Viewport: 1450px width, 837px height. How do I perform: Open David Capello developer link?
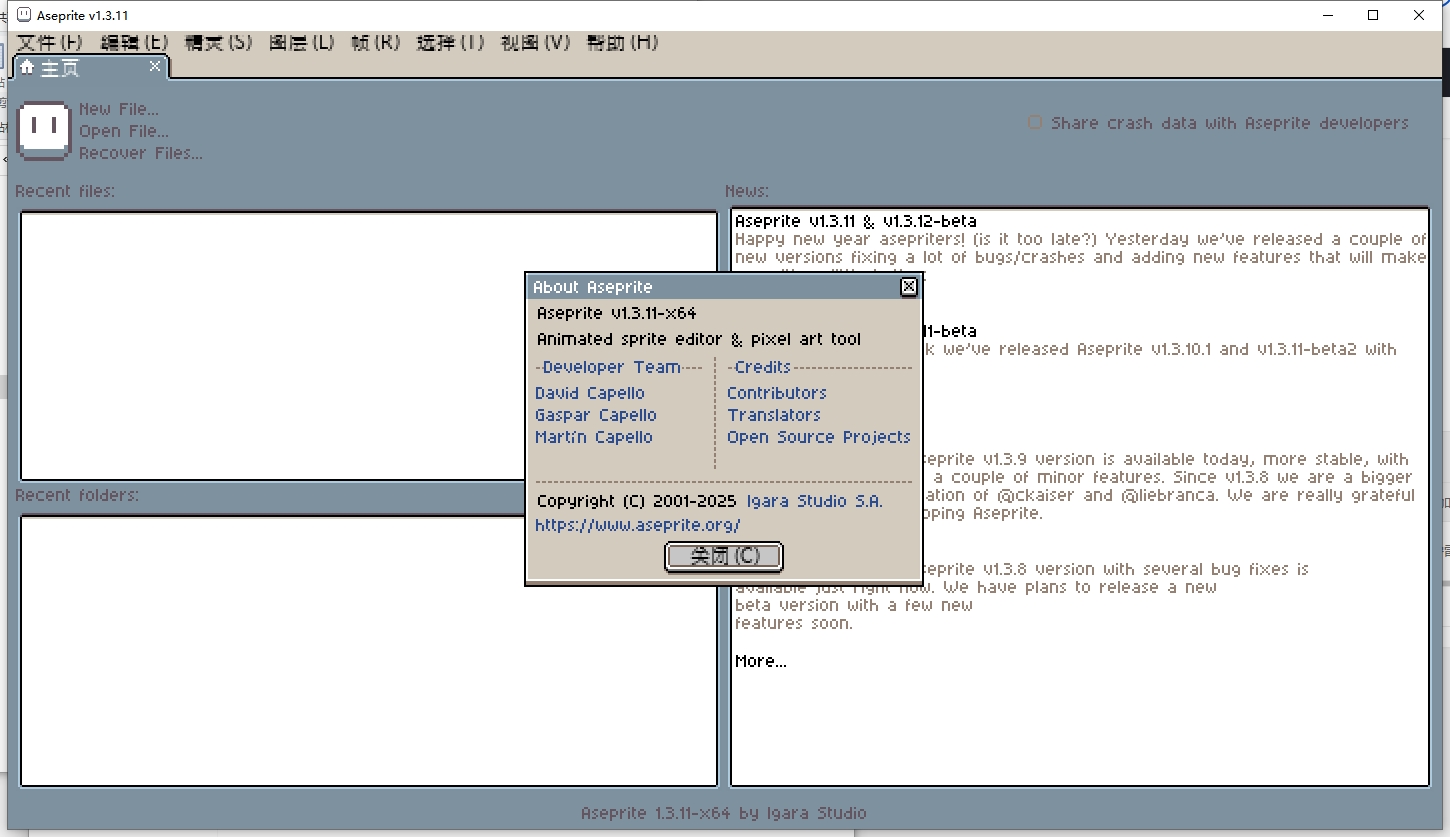click(590, 393)
